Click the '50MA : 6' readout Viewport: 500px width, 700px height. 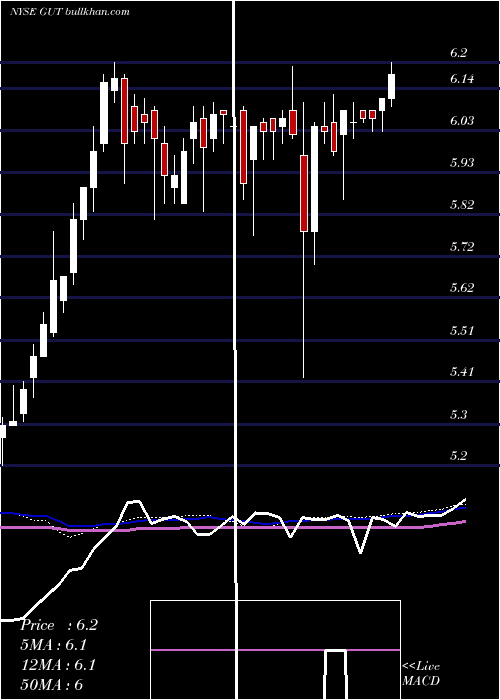[52, 685]
